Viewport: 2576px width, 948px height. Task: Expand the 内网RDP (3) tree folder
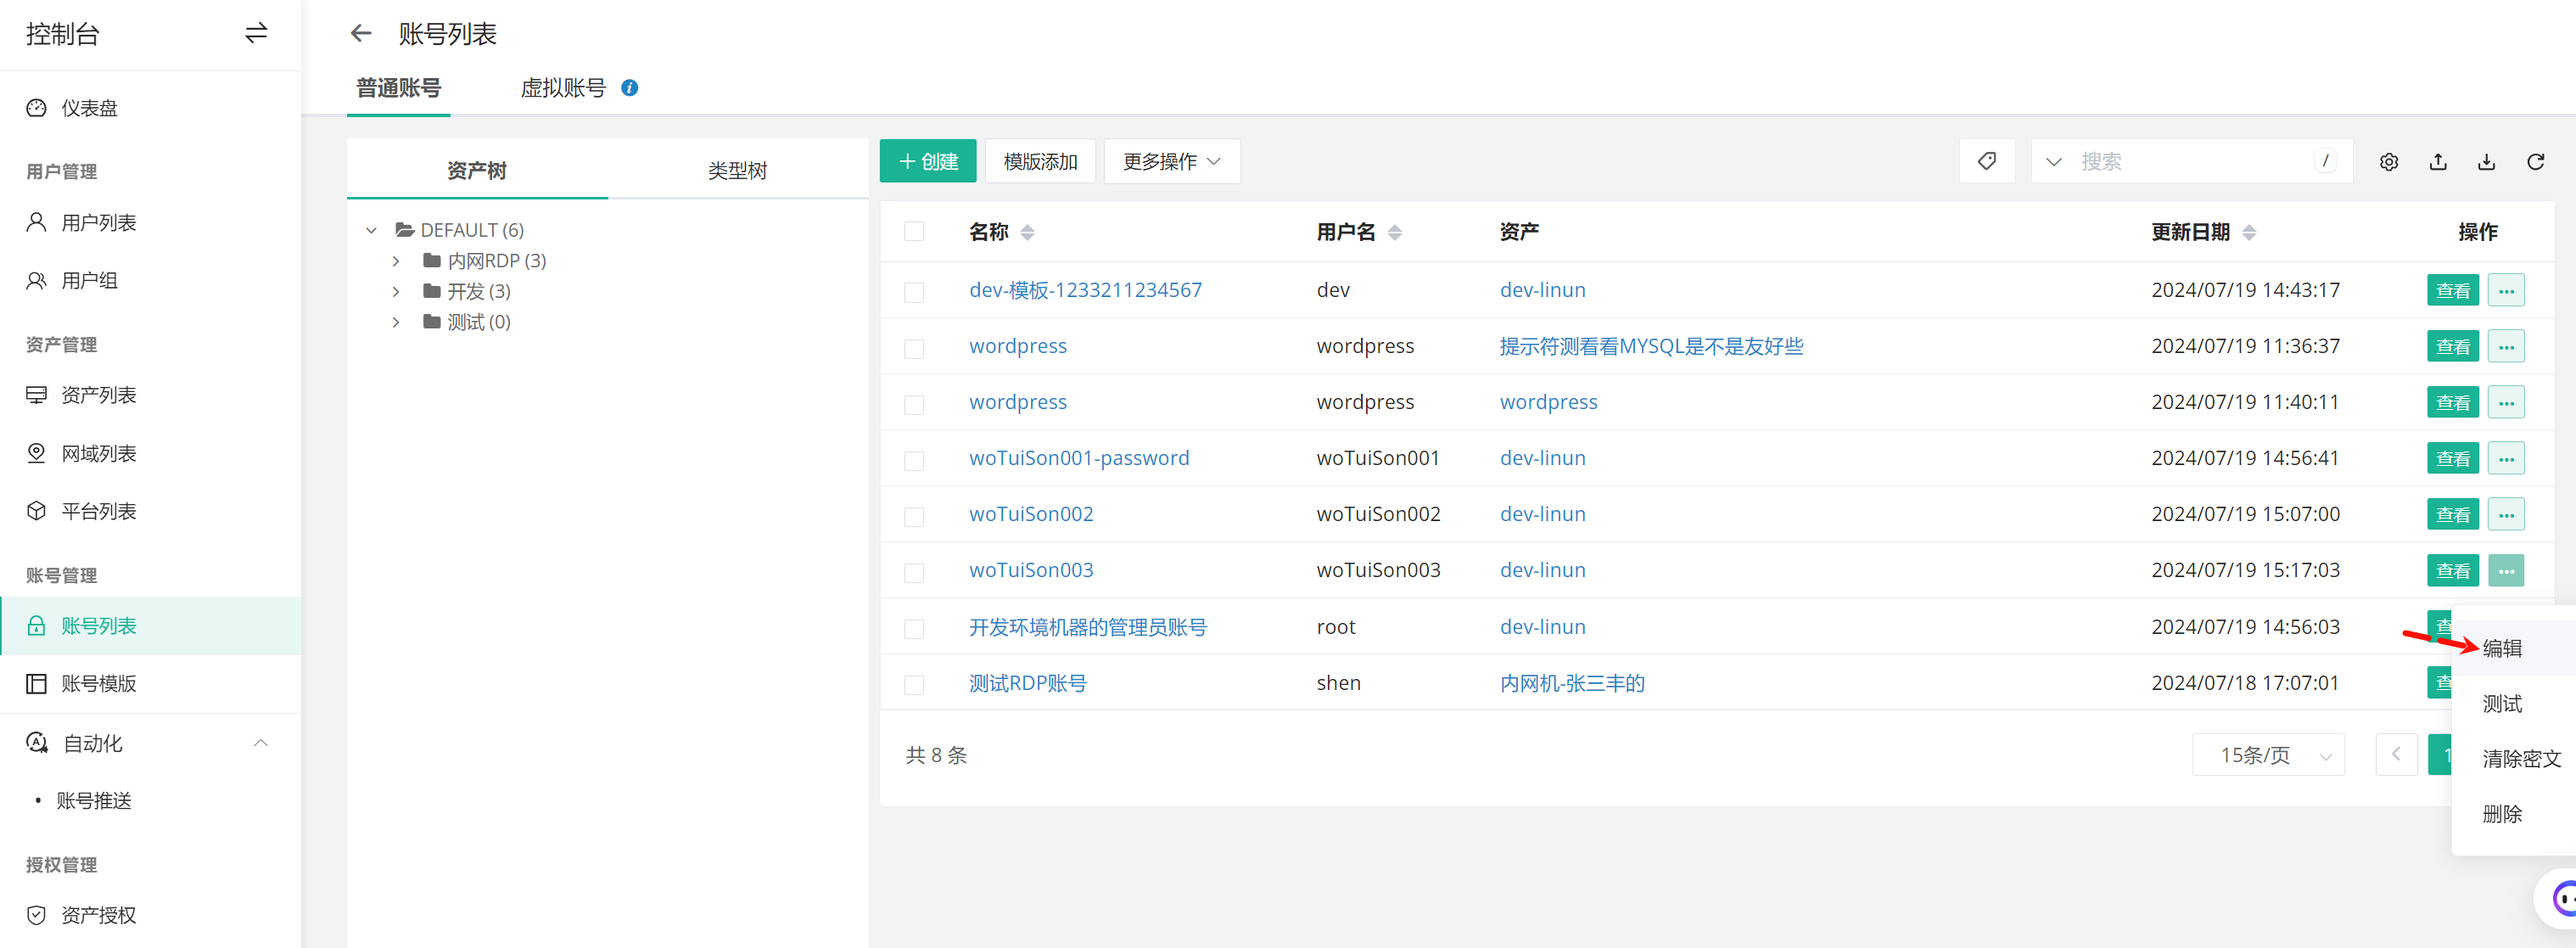click(x=396, y=261)
